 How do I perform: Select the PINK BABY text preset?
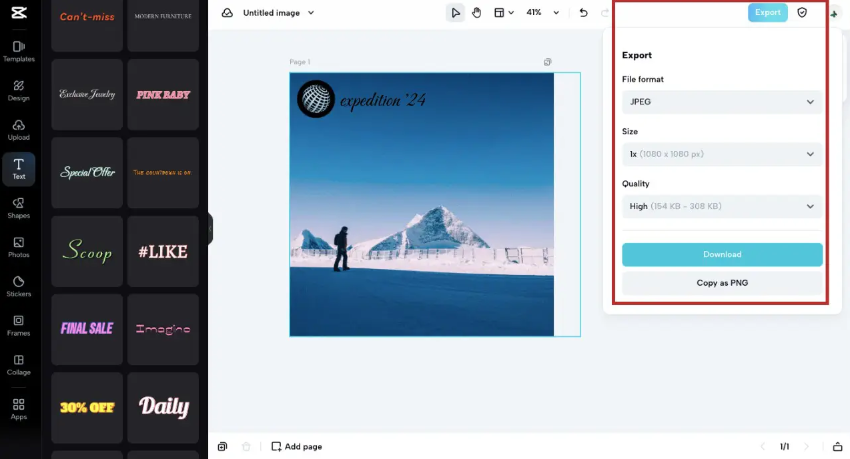[x=163, y=94]
